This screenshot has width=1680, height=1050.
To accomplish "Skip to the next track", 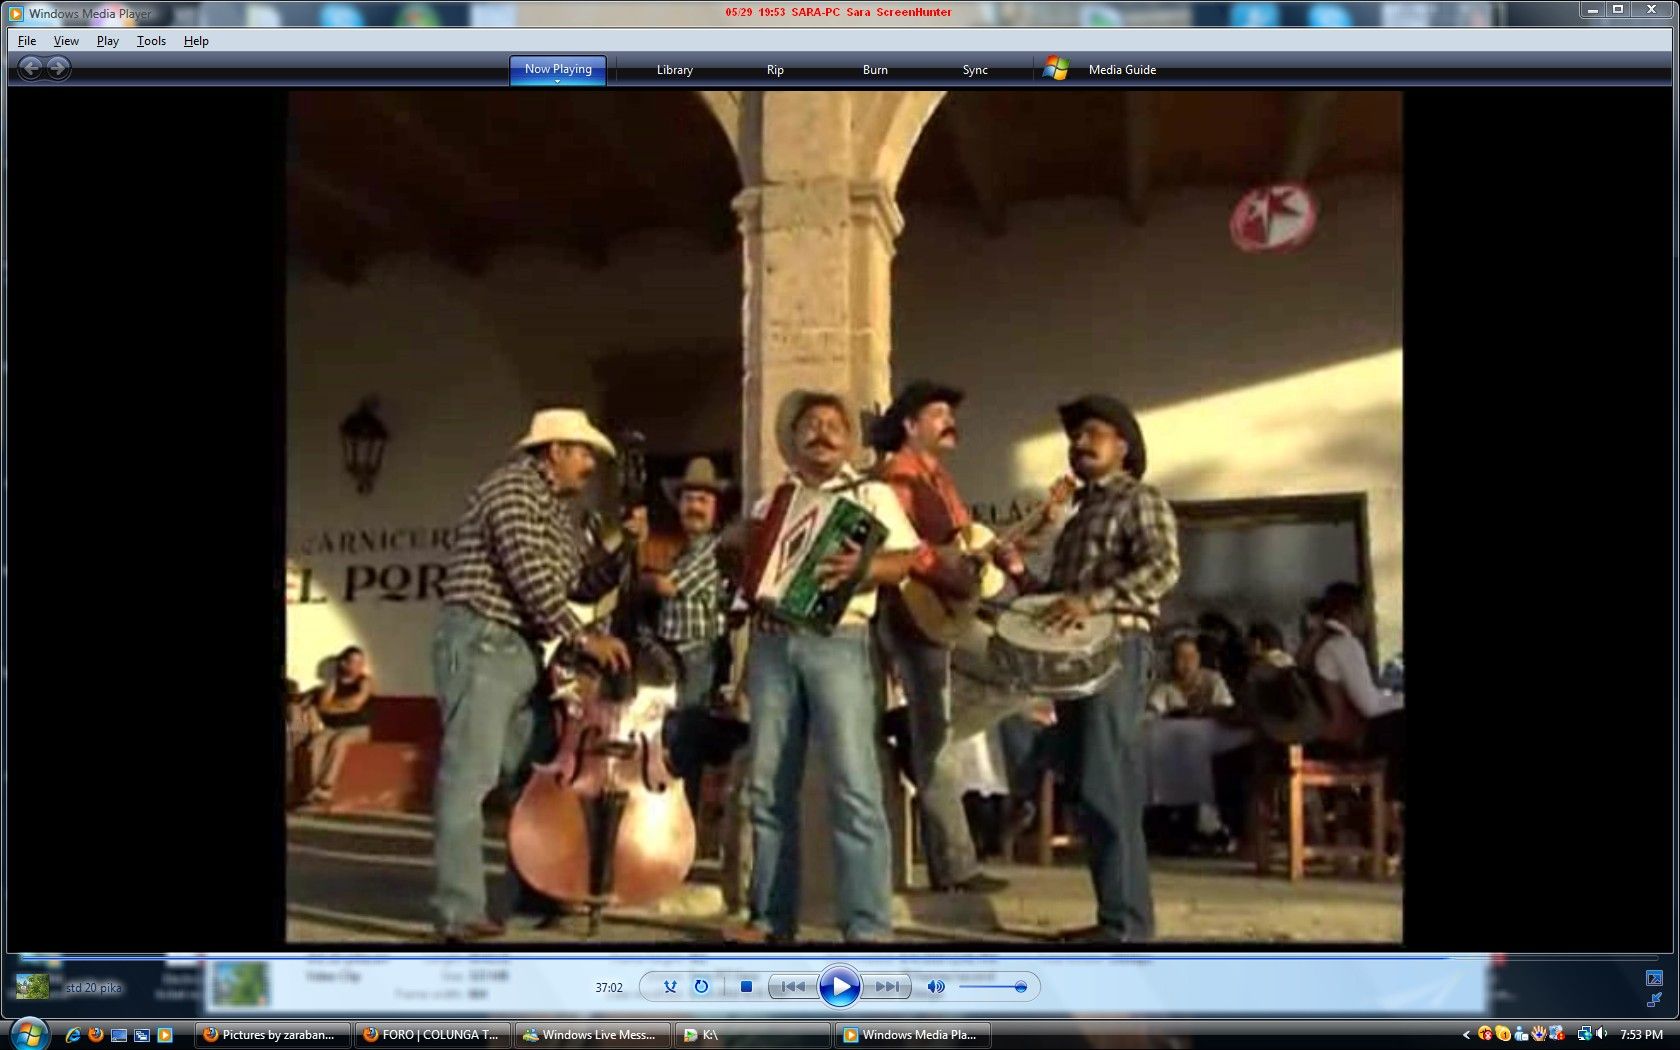I will tap(886, 987).
